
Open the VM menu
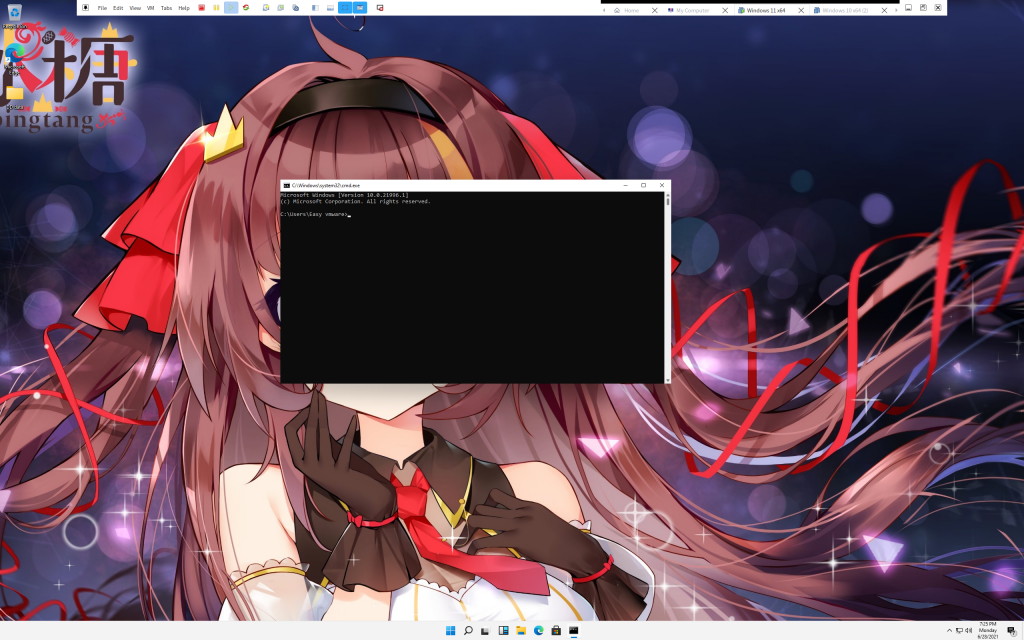[151, 8]
